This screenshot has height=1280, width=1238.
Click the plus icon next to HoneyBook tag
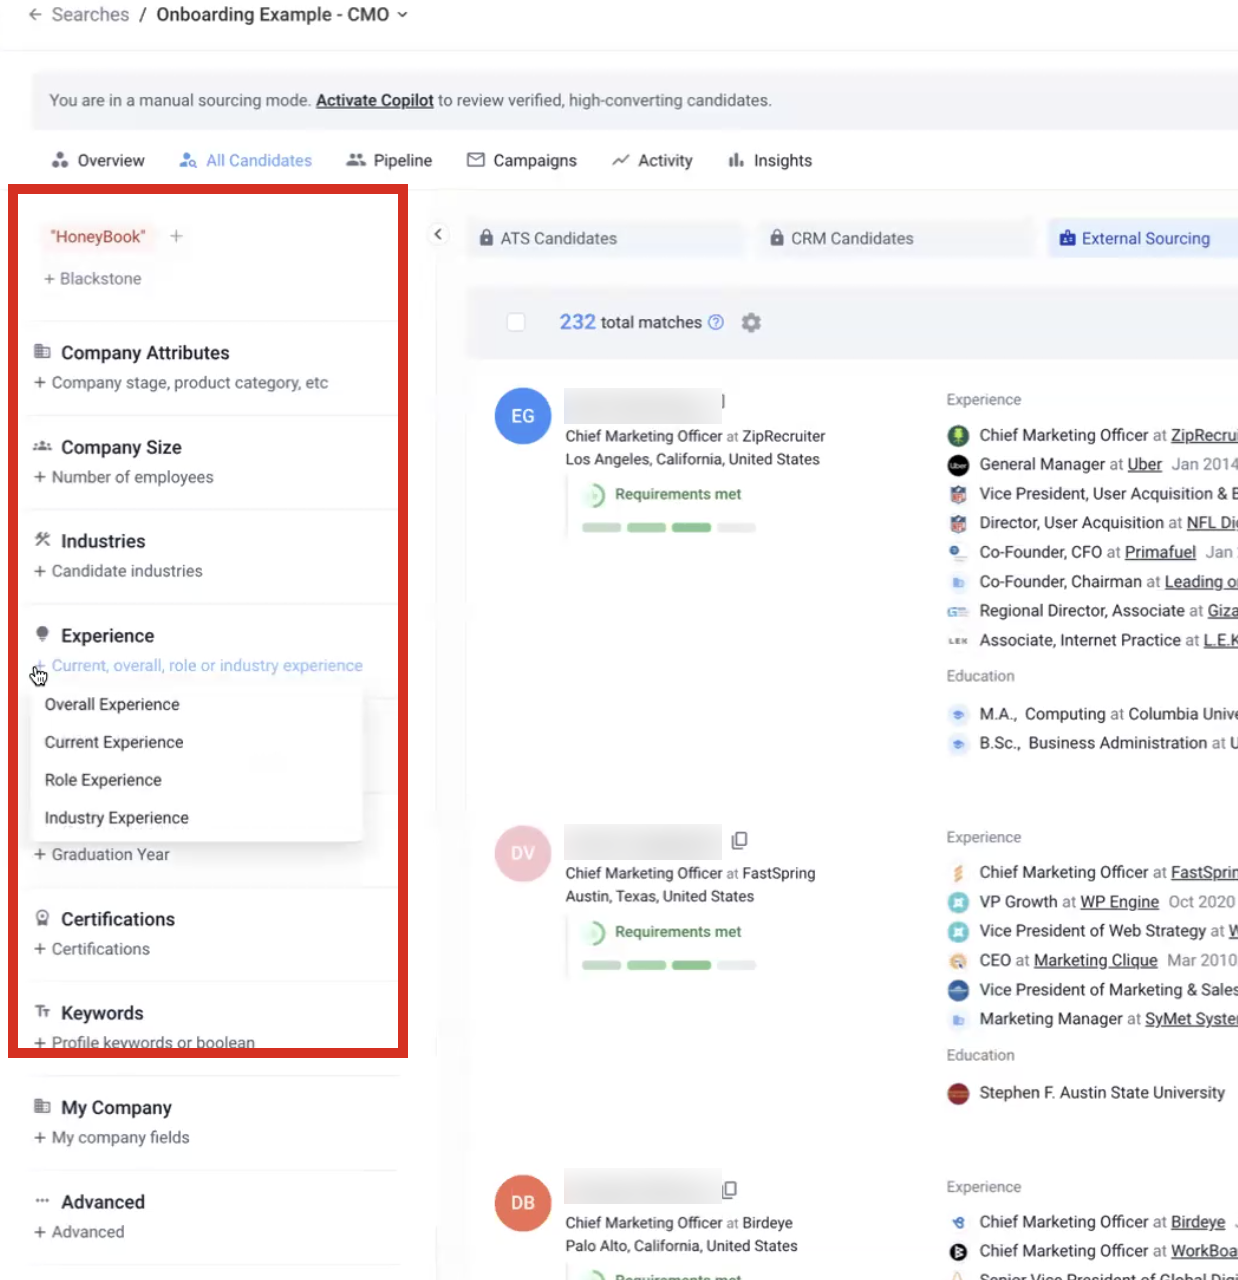pyautogui.click(x=176, y=236)
